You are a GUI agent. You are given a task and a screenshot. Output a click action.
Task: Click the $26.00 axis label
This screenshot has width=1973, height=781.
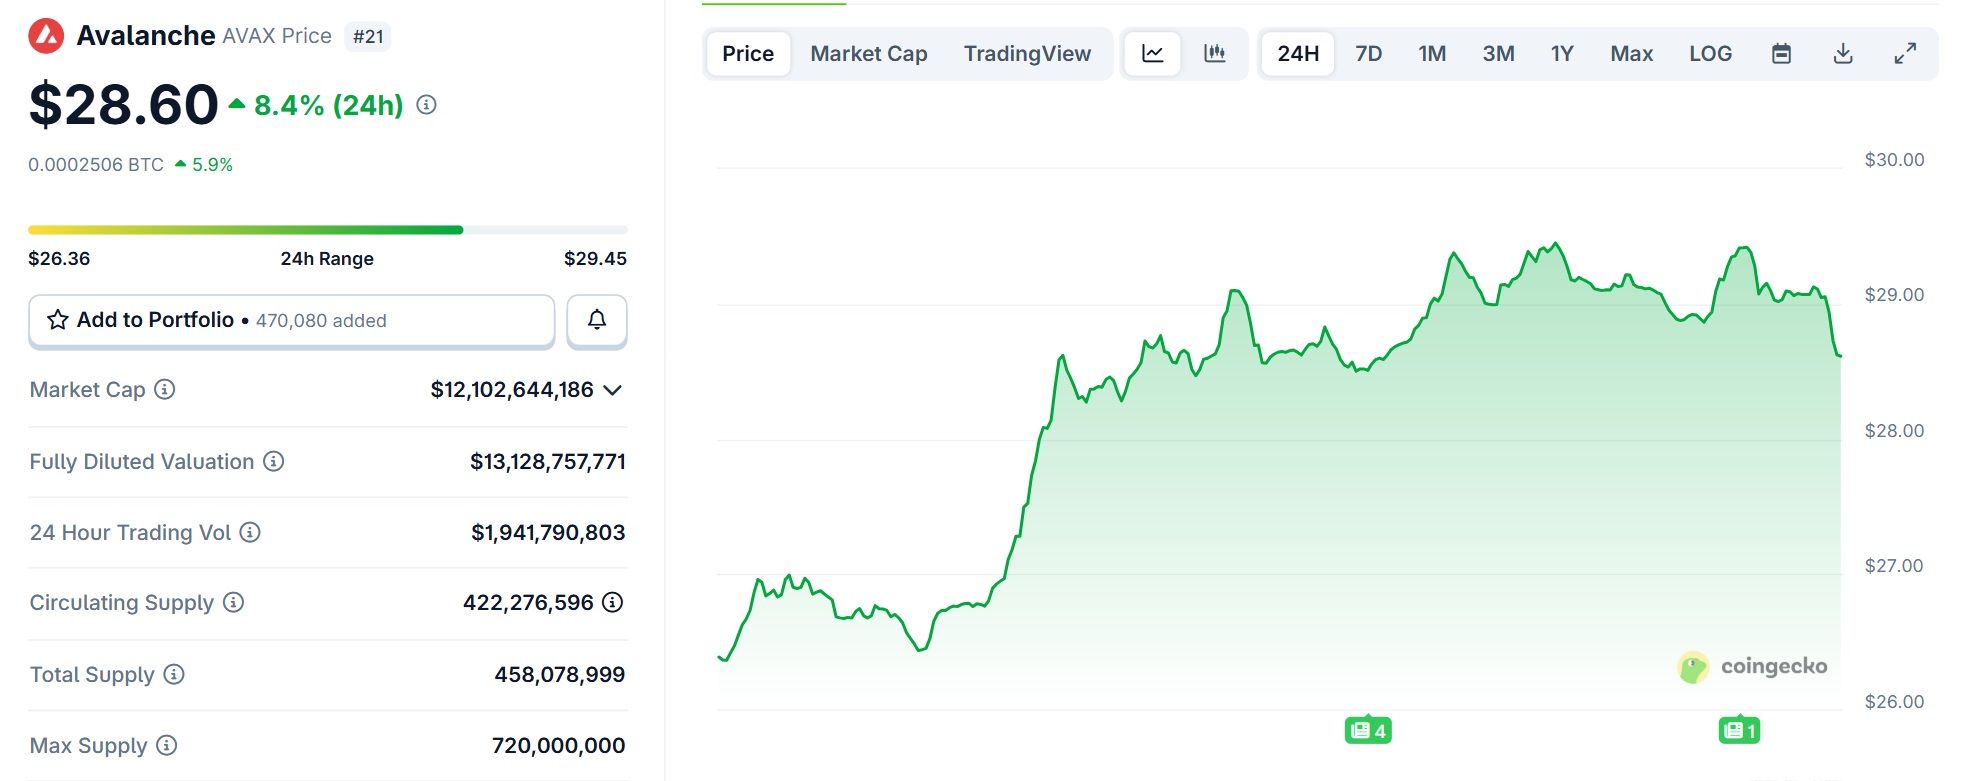pos(1894,702)
